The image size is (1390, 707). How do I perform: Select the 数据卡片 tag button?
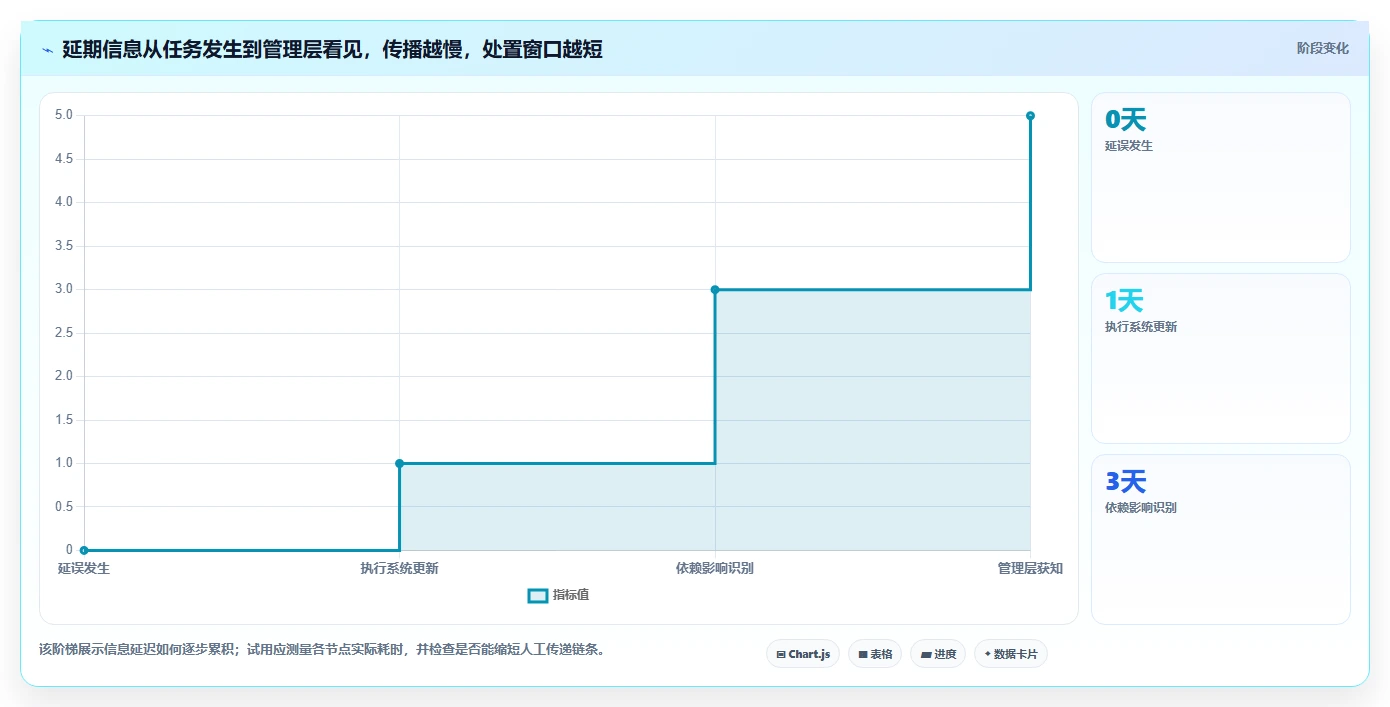1011,654
